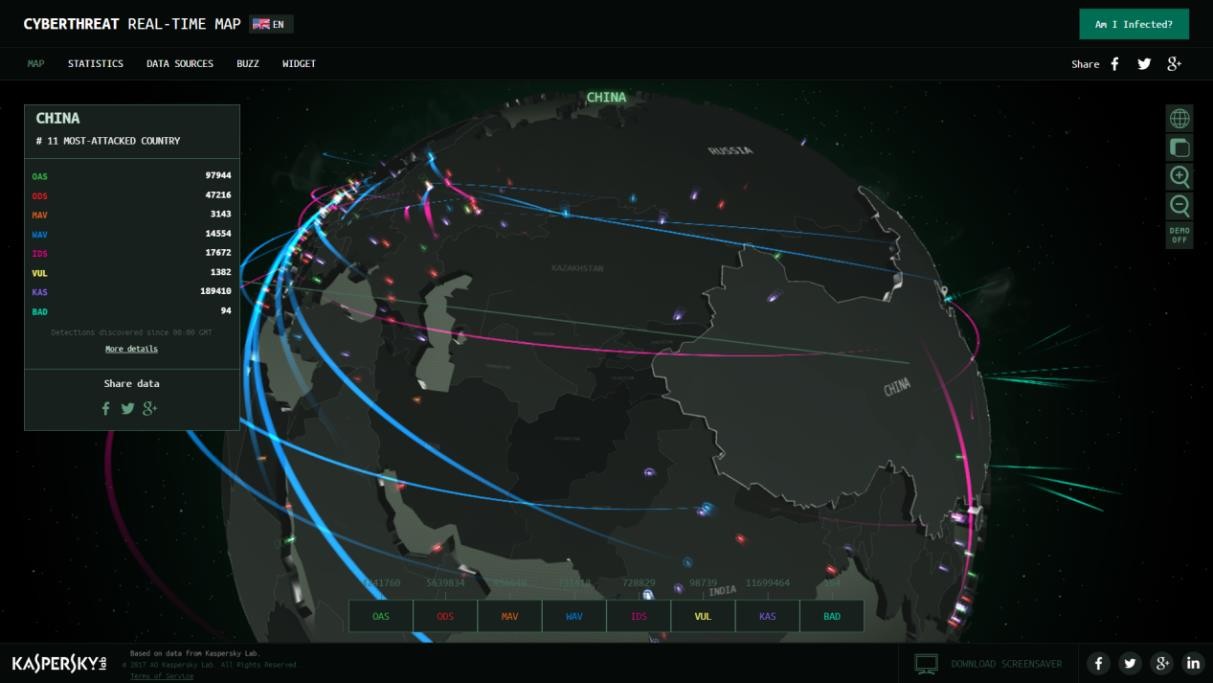Click the IDS value 17672
The width and height of the screenshot is (1213, 683).
(x=218, y=253)
